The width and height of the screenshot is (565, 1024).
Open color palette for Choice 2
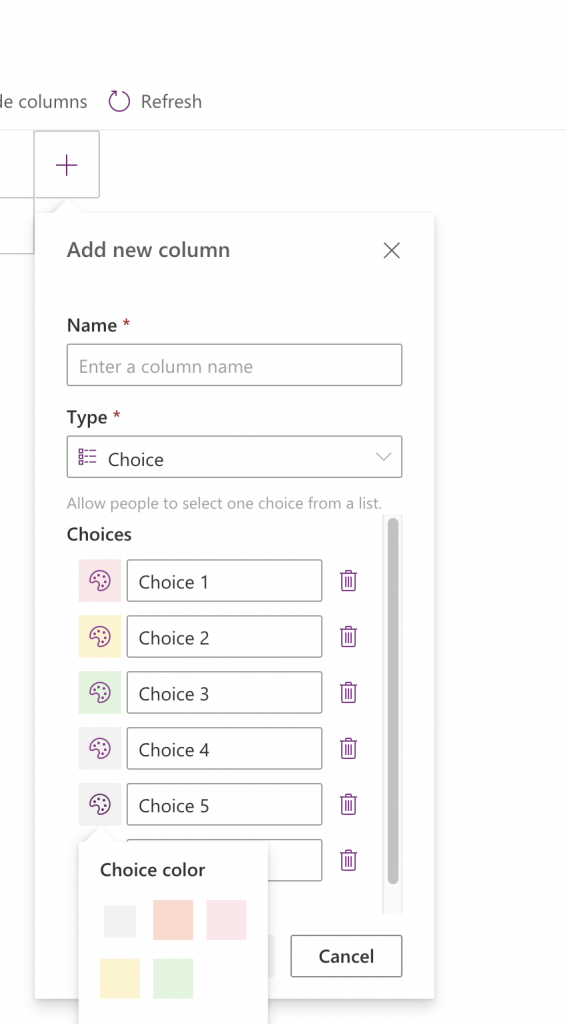pos(100,637)
